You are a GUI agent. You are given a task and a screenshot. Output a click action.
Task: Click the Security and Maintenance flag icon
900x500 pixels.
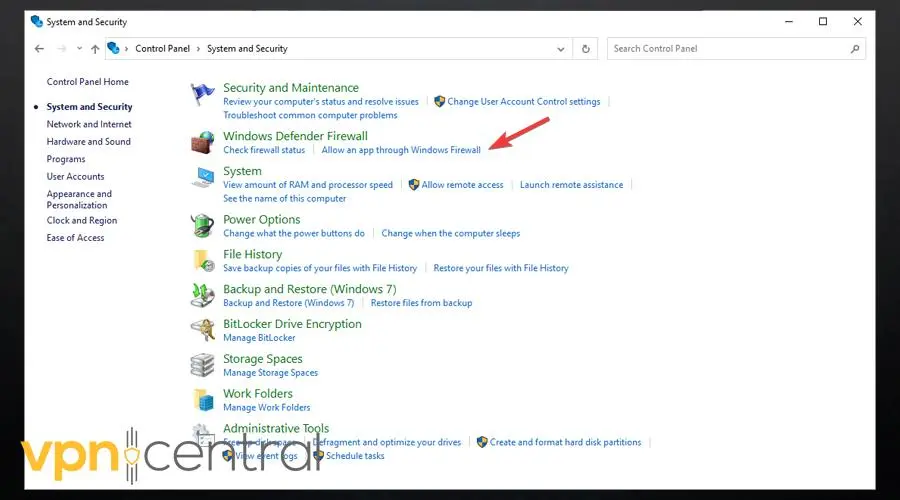click(x=202, y=94)
